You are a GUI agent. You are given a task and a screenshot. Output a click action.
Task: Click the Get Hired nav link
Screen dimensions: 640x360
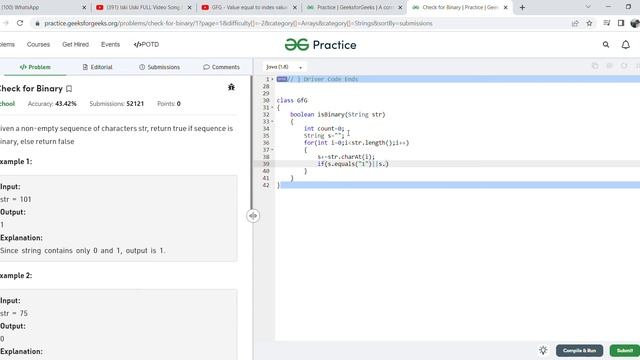click(75, 44)
